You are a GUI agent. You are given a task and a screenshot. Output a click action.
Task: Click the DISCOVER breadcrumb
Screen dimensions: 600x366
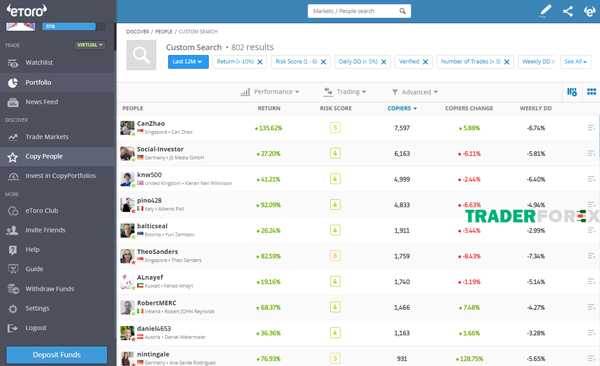[x=137, y=32]
